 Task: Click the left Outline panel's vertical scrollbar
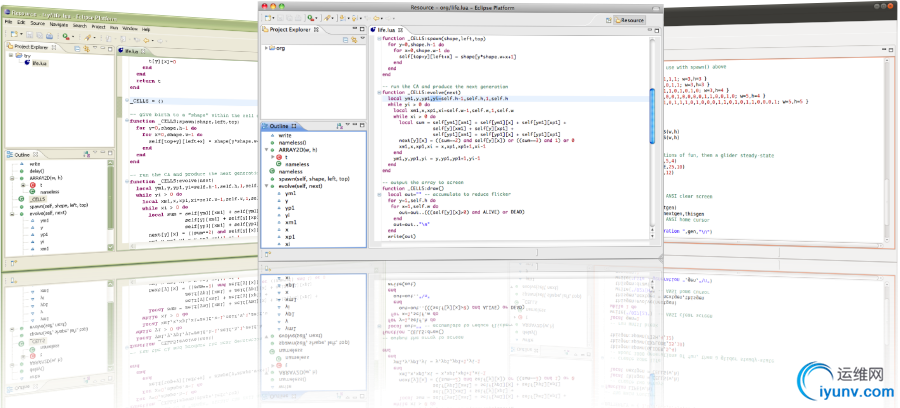coord(111,197)
